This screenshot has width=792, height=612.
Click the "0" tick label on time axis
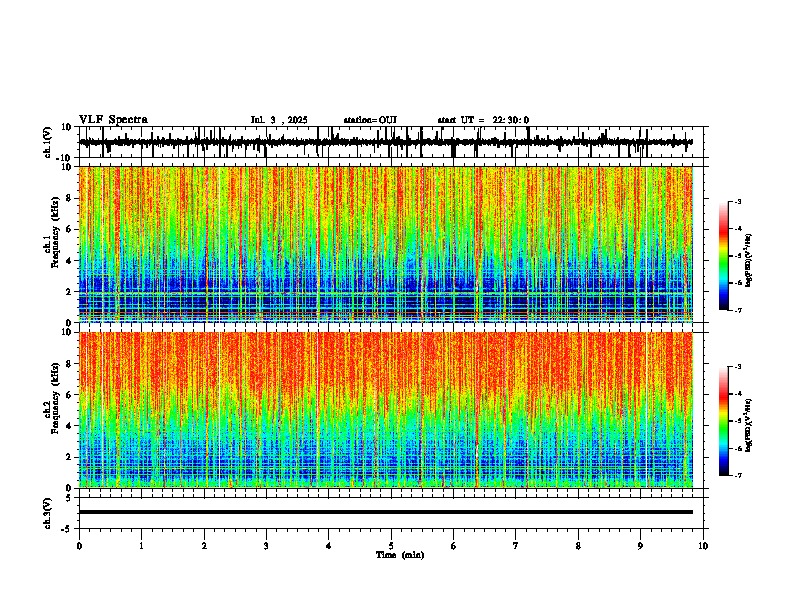[x=79, y=546]
